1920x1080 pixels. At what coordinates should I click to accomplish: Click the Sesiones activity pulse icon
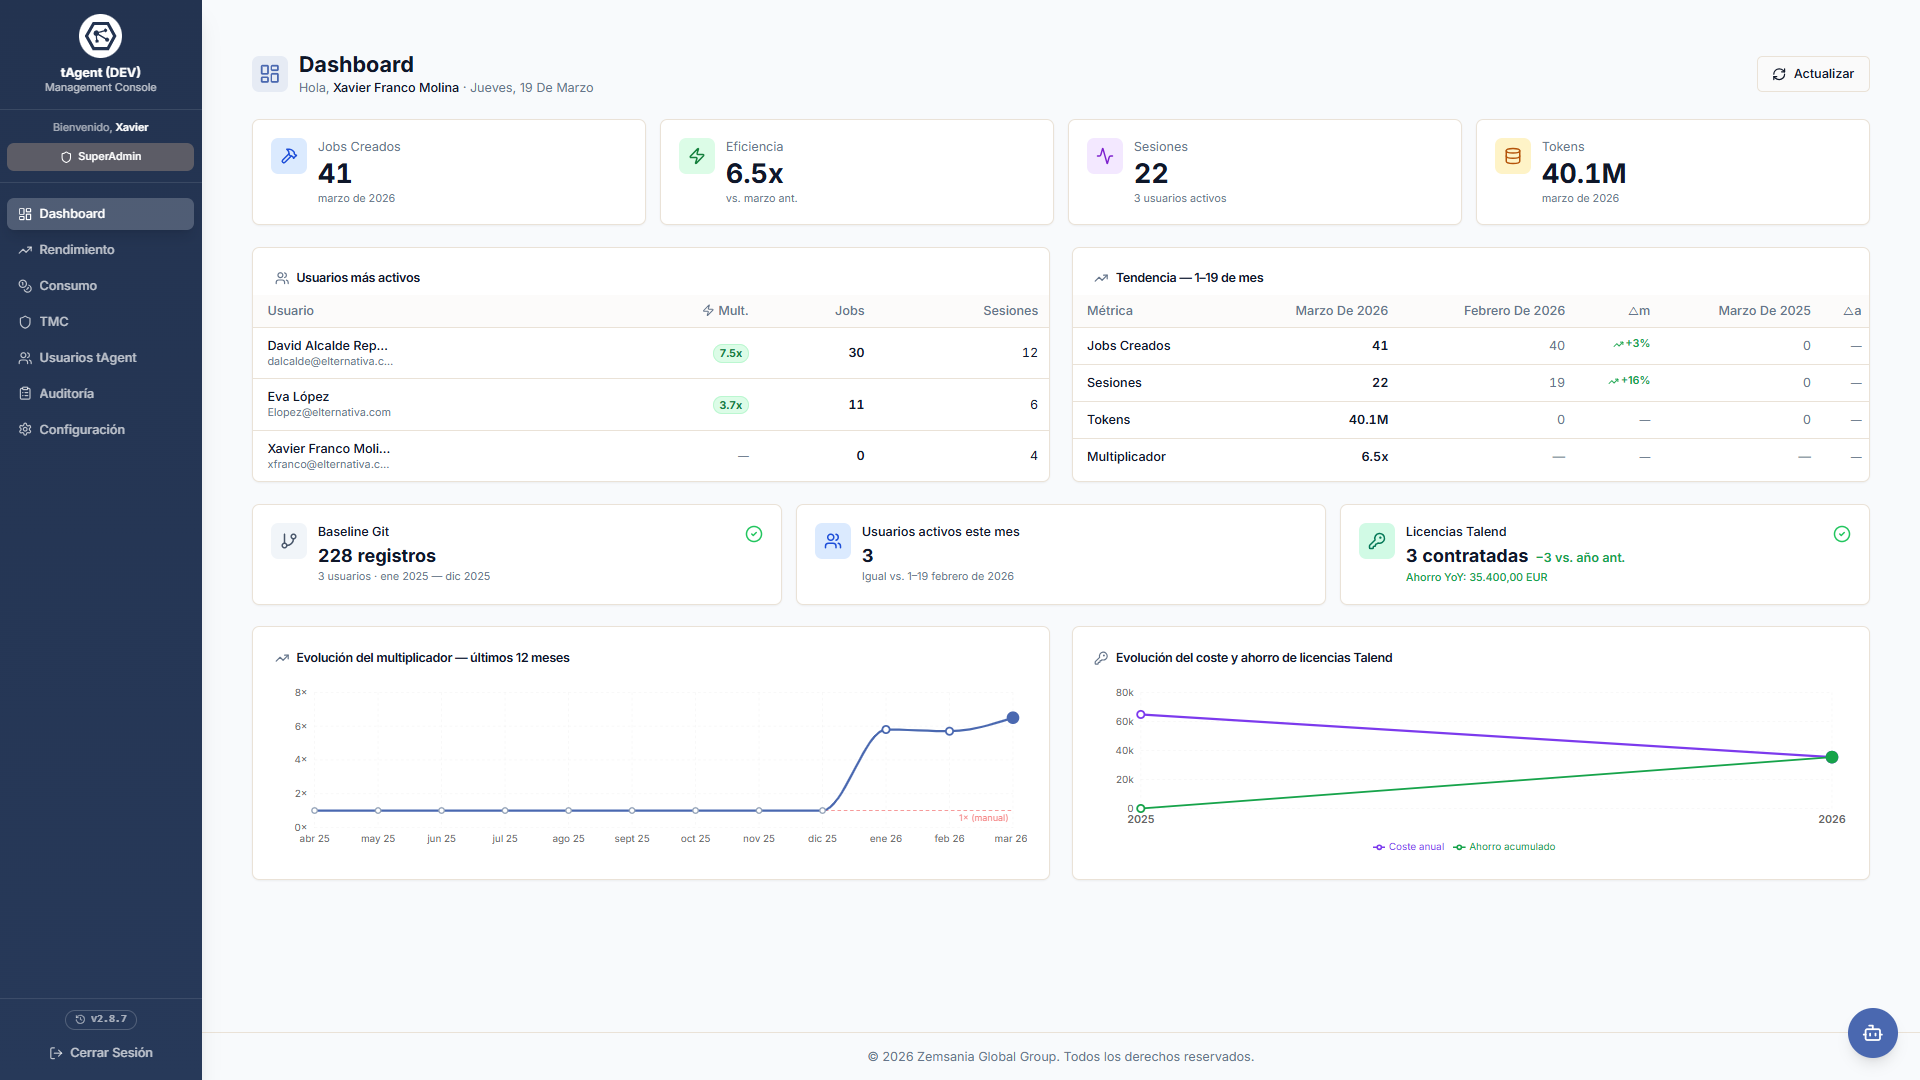[1105, 156]
